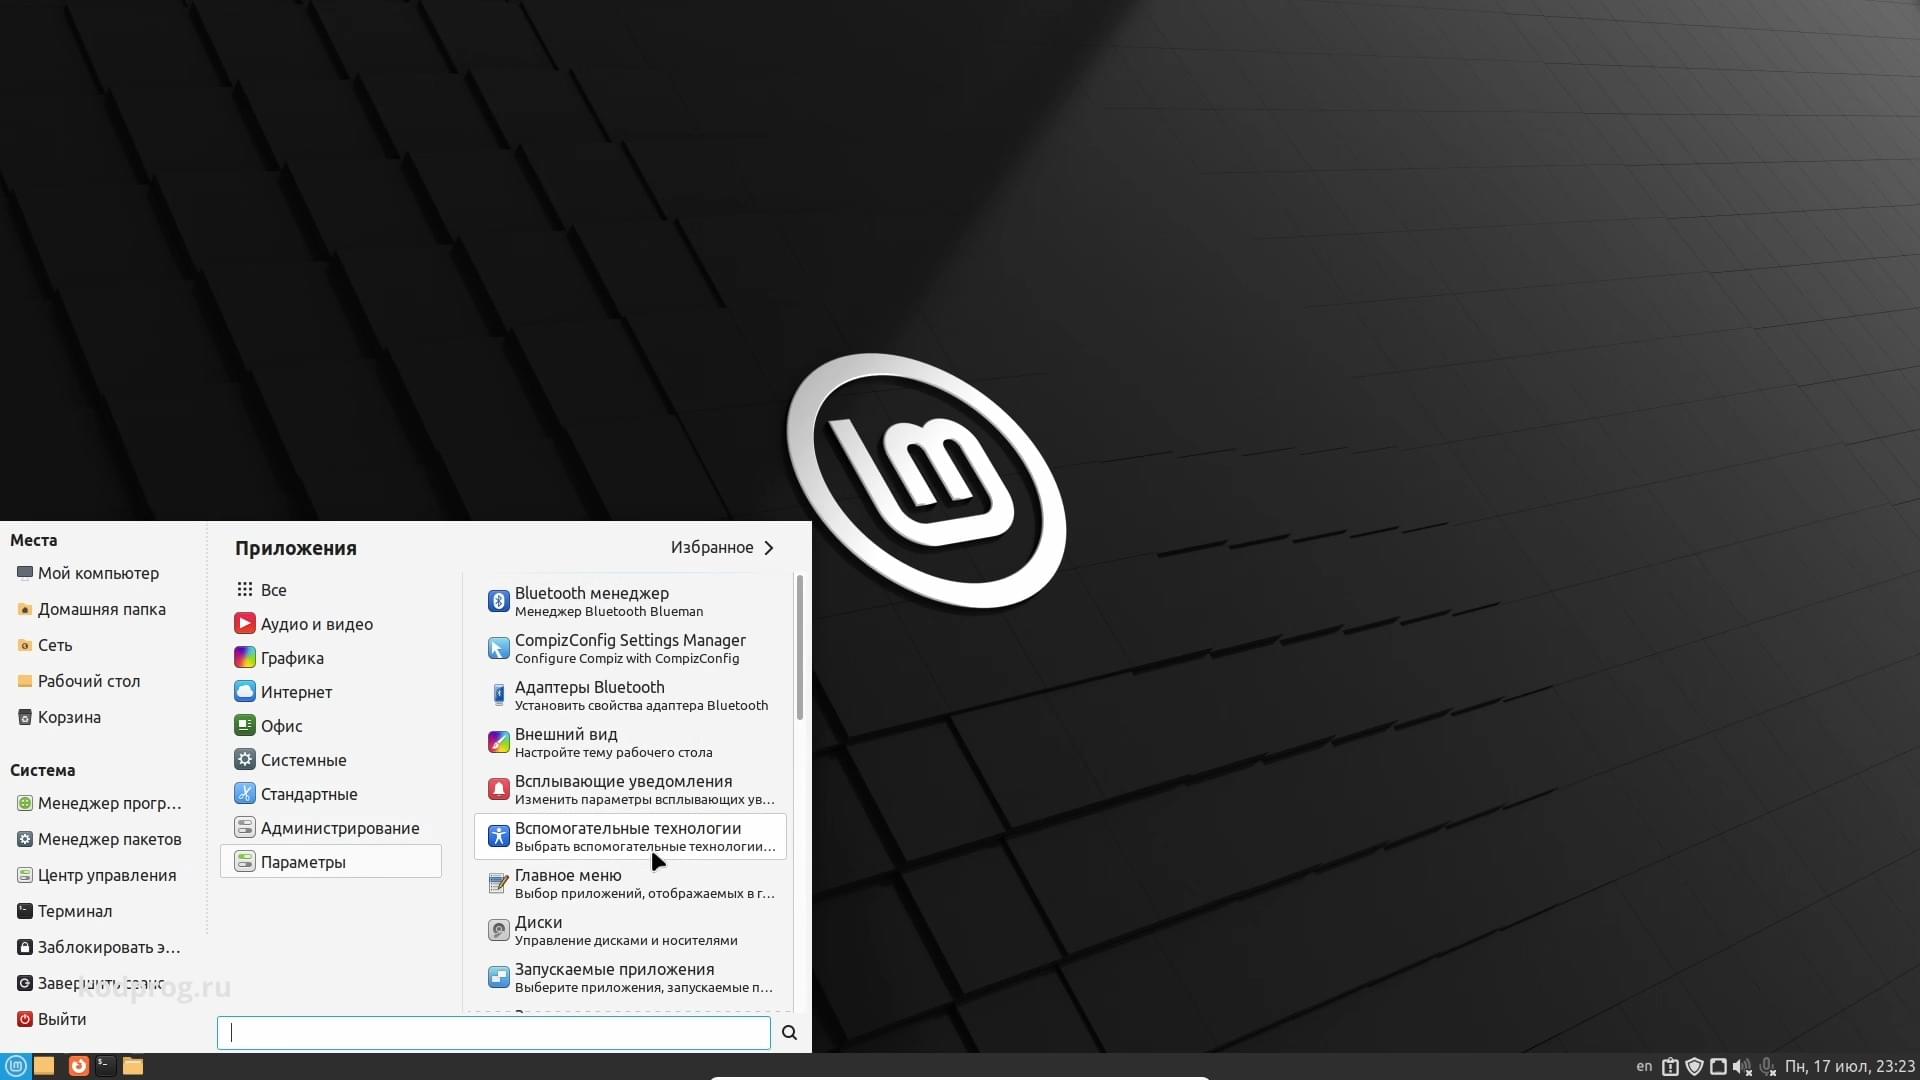Launch Диски utility
This screenshot has height=1080, width=1920.
point(630,930)
